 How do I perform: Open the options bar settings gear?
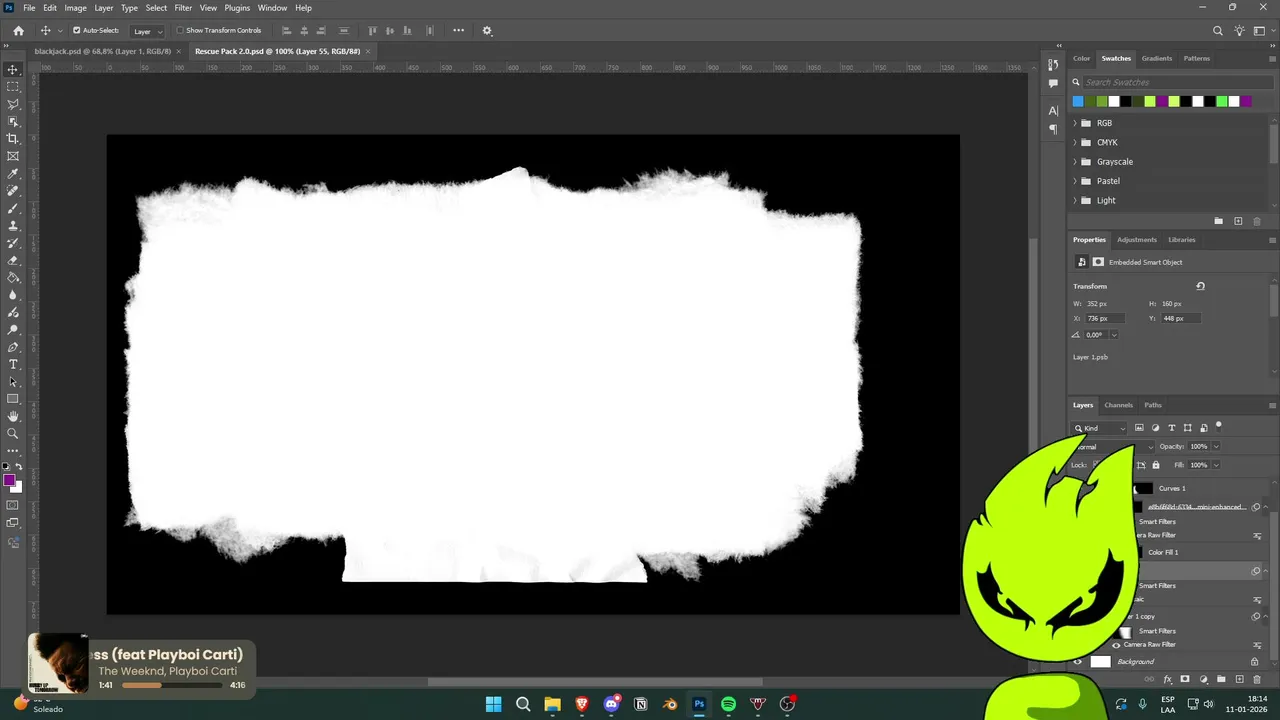click(x=487, y=31)
